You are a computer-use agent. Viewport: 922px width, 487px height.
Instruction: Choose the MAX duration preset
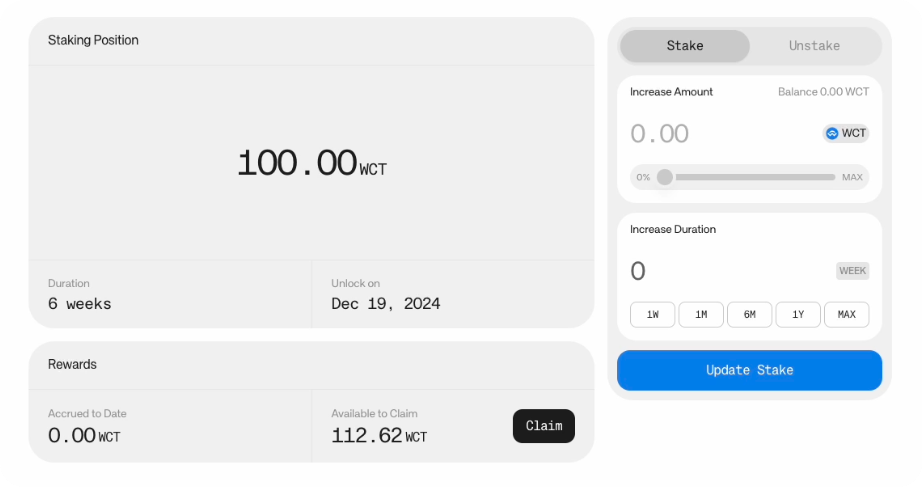pyautogui.click(x=846, y=315)
